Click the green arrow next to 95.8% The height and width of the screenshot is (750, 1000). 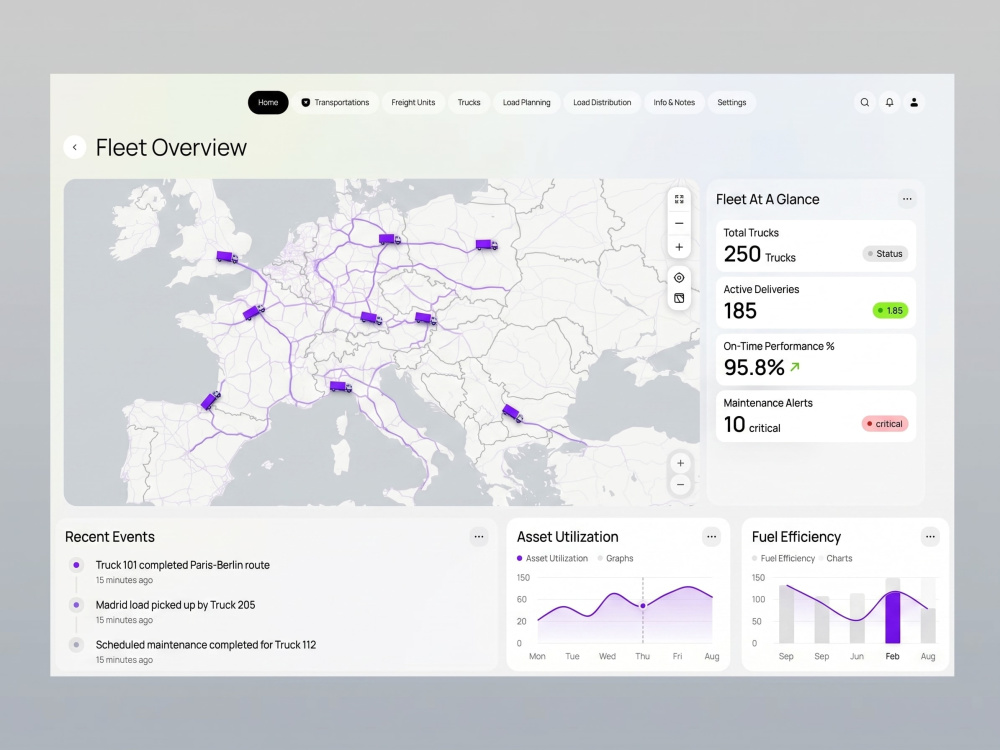pos(795,367)
